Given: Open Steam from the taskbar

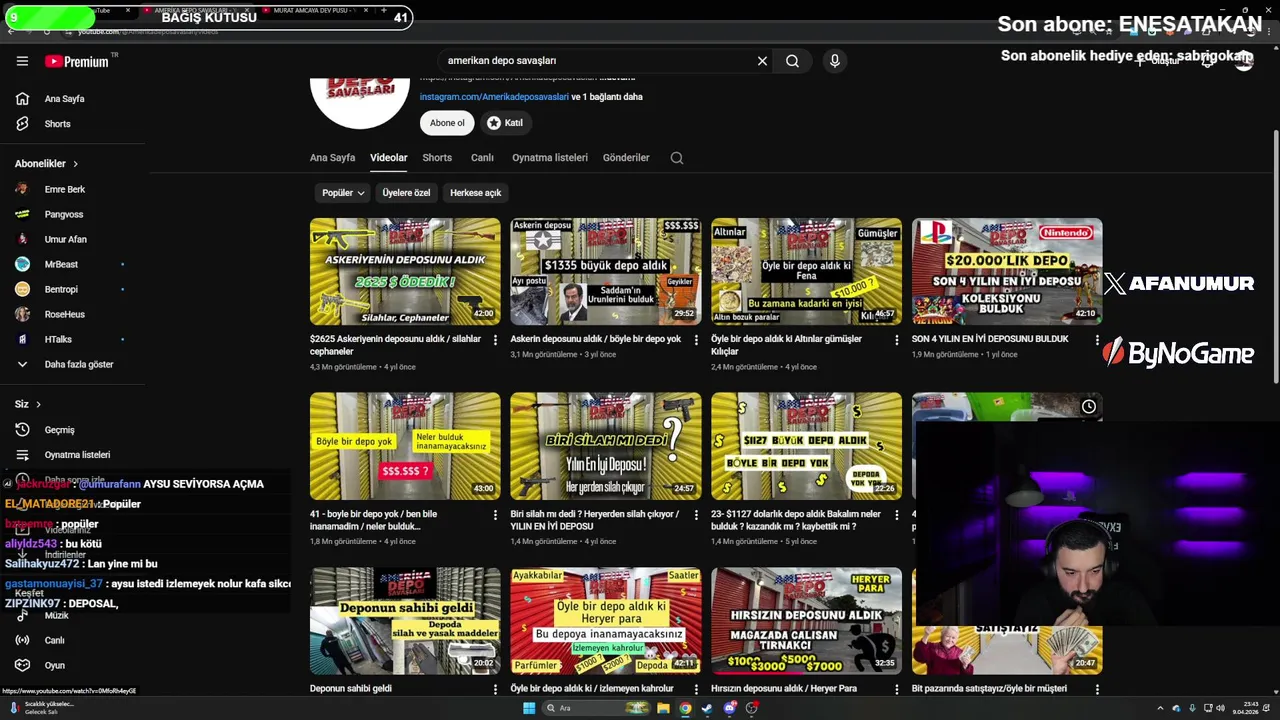Looking at the screenshot, I should coord(707,708).
